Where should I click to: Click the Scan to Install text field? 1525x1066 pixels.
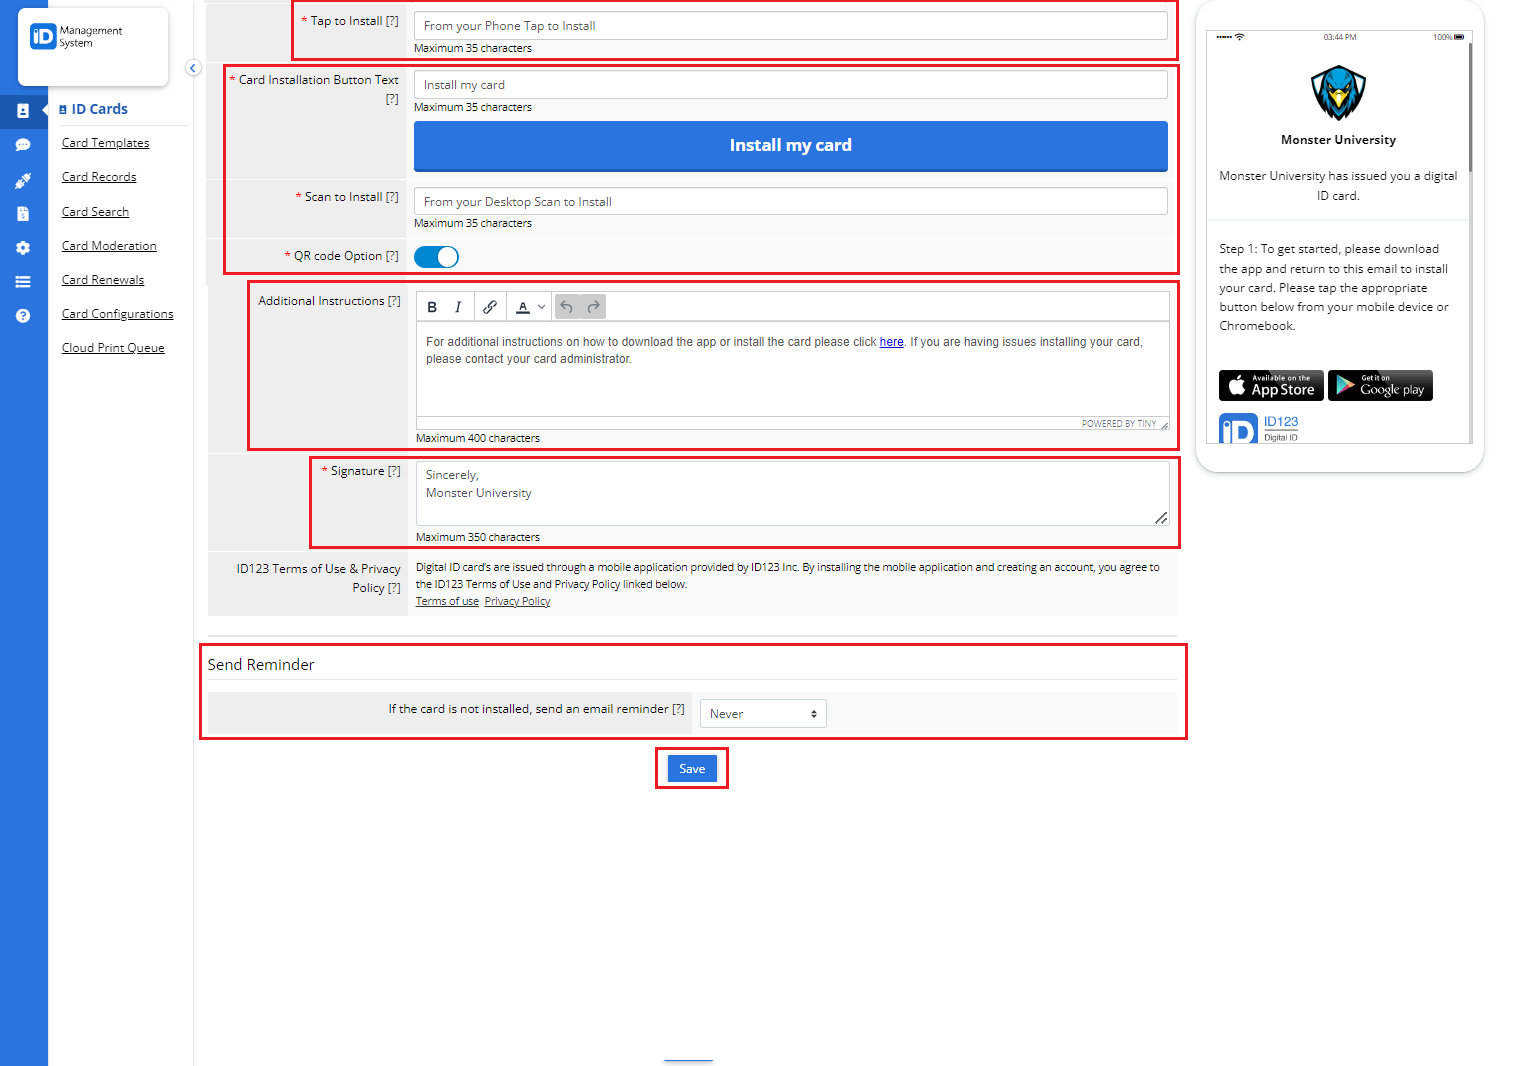(791, 201)
